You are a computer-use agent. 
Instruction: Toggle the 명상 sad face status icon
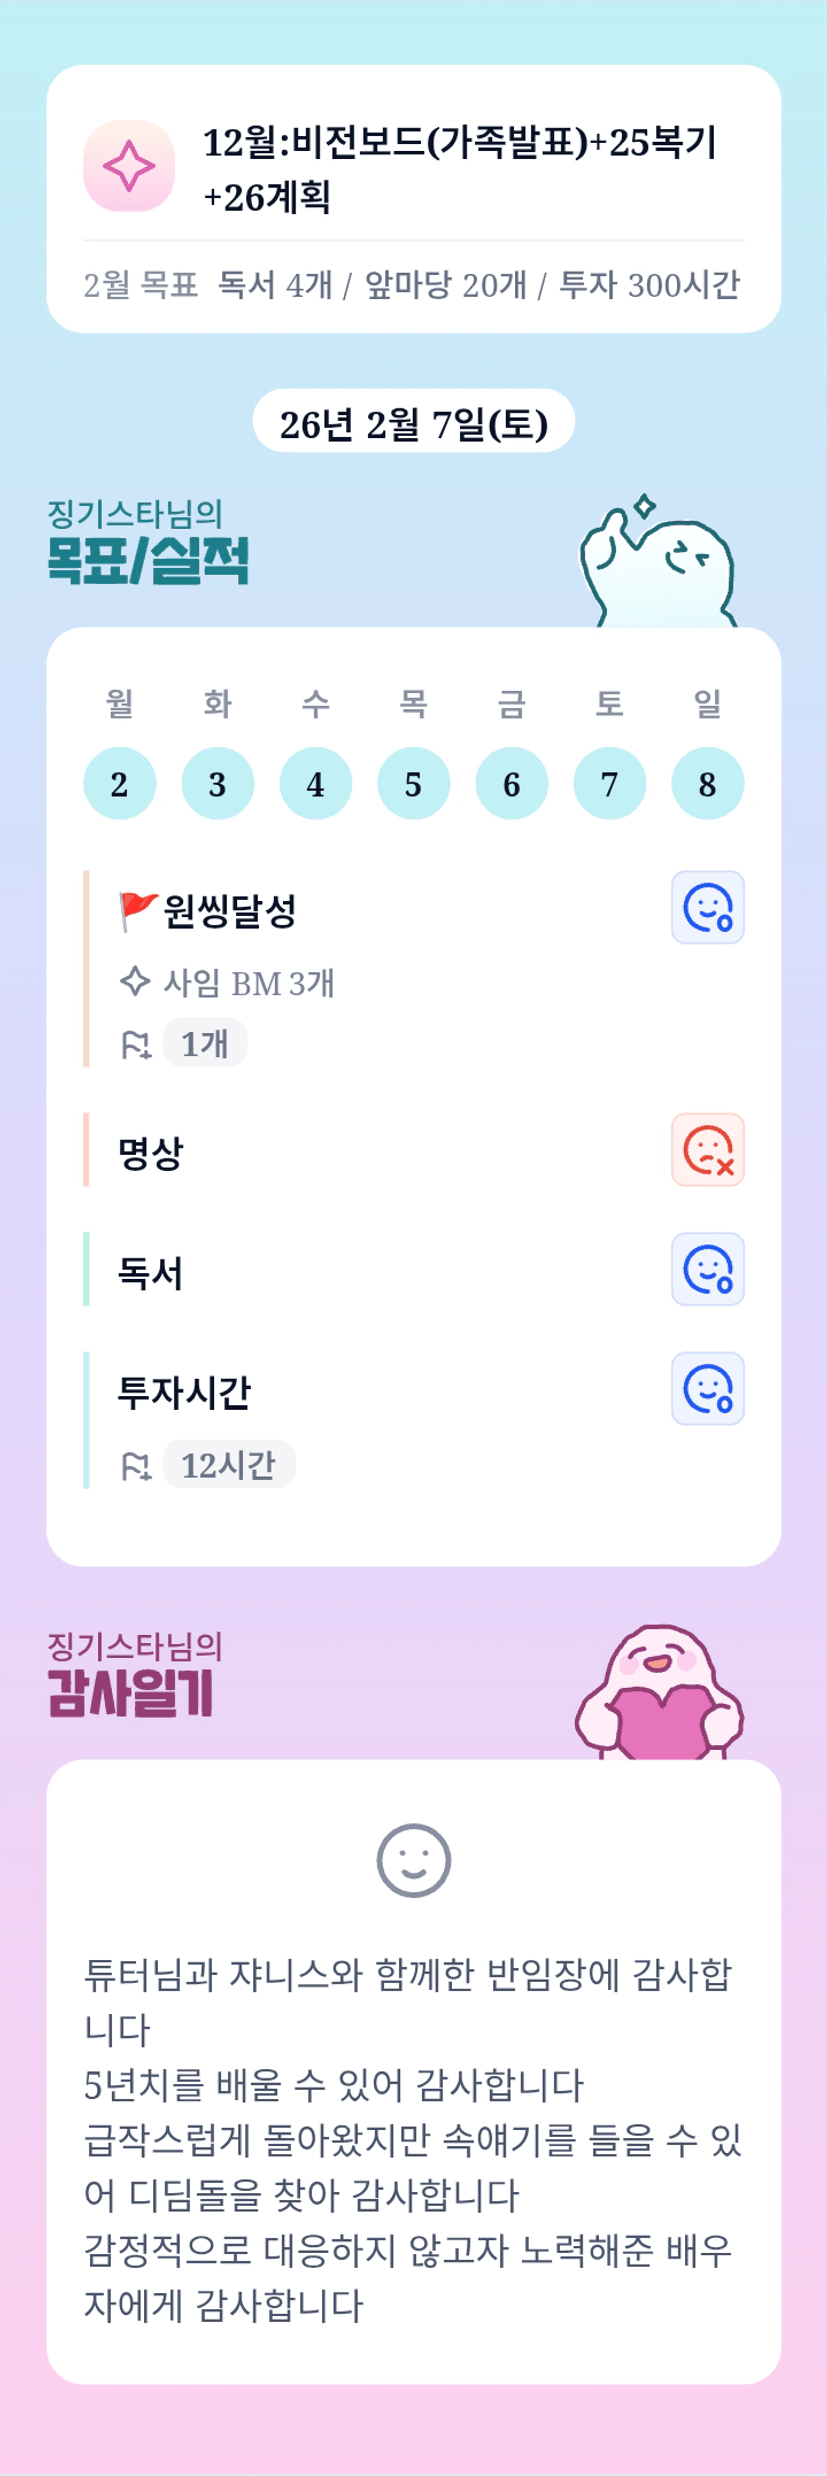click(x=707, y=1150)
